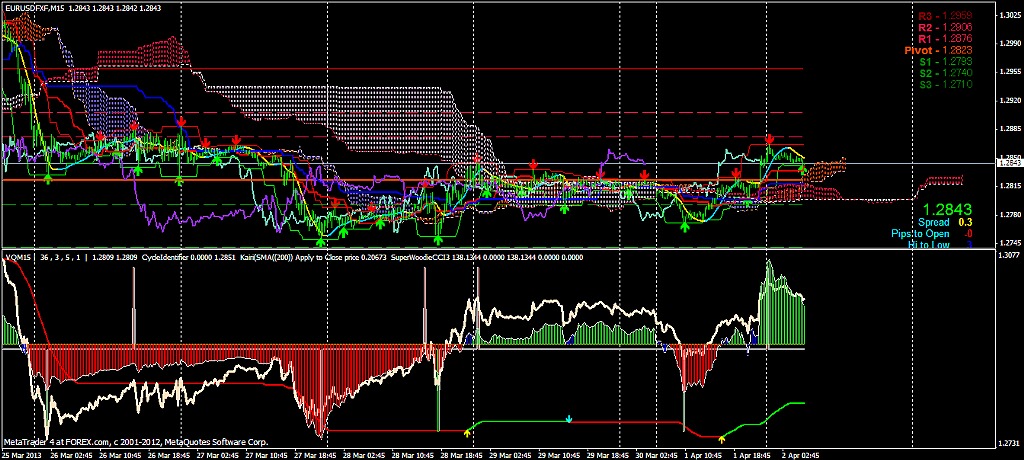Screen dimensions: 1024x460
Task: Select the orange Pivot - 1.2823 label
Action: 940,50
